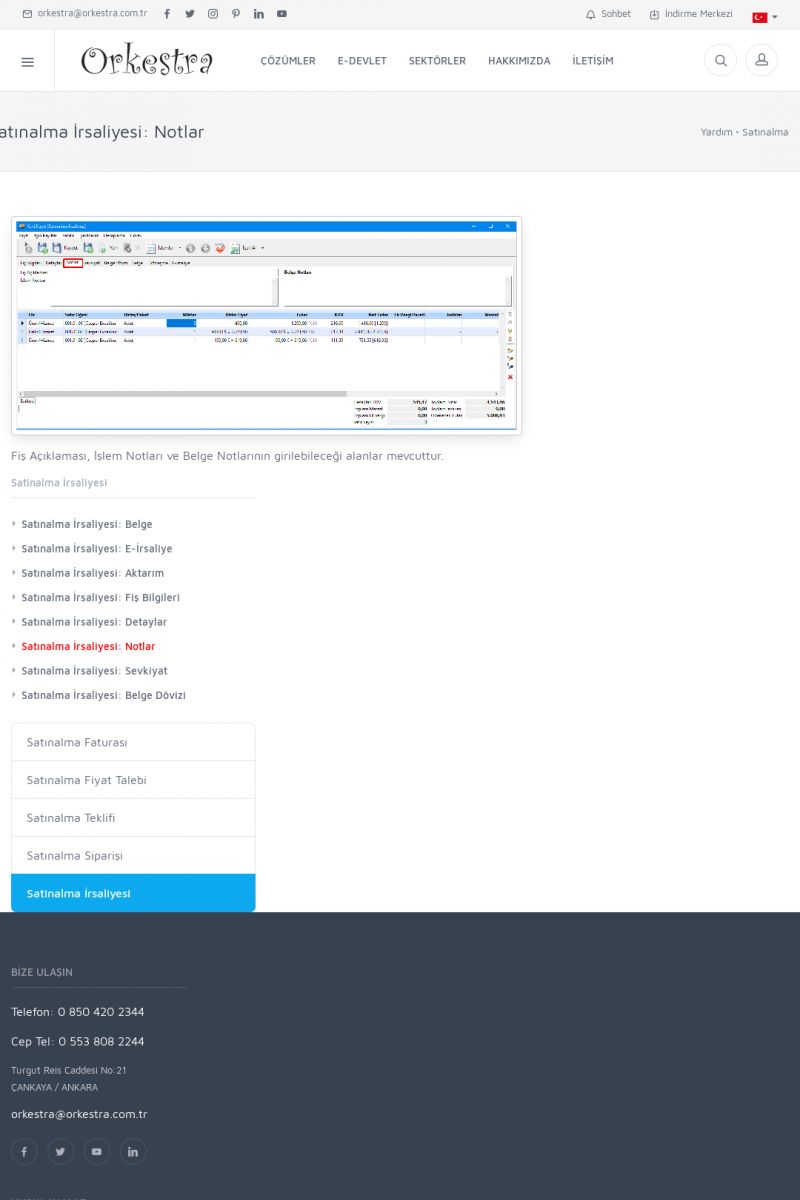The image size is (800, 1200).
Task: Open the user account icon
Action: [x=761, y=61]
